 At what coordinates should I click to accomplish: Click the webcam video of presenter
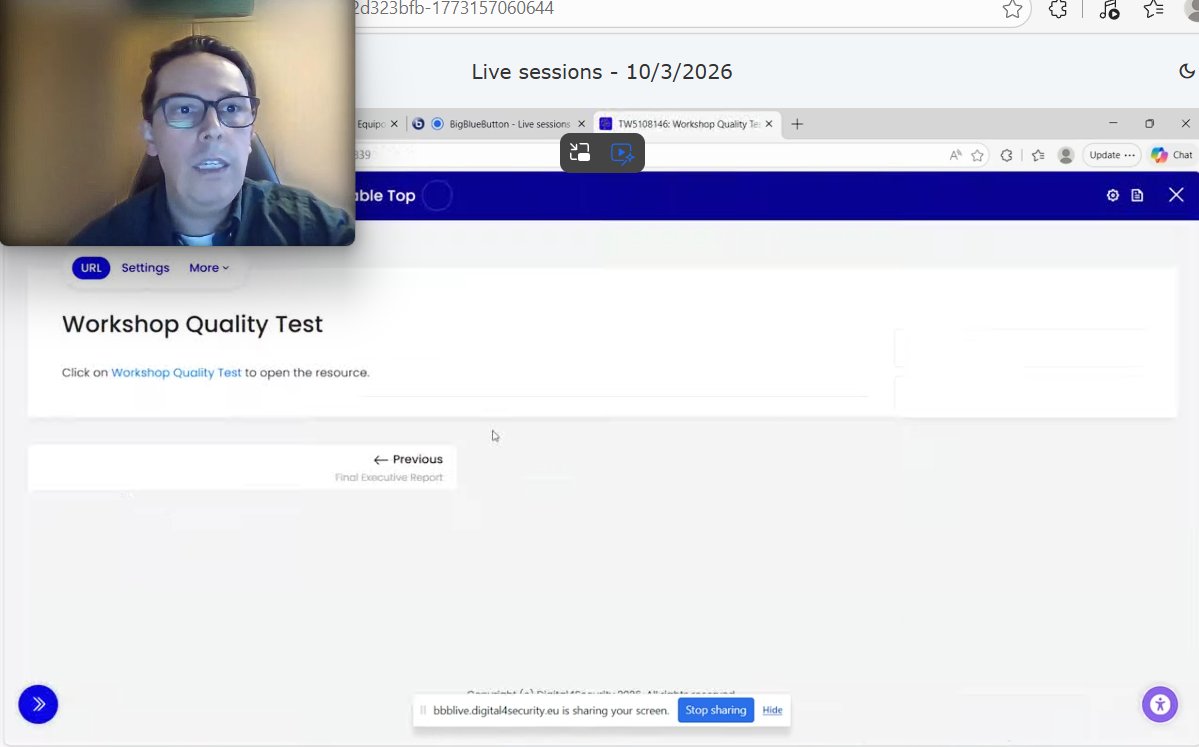(x=177, y=122)
